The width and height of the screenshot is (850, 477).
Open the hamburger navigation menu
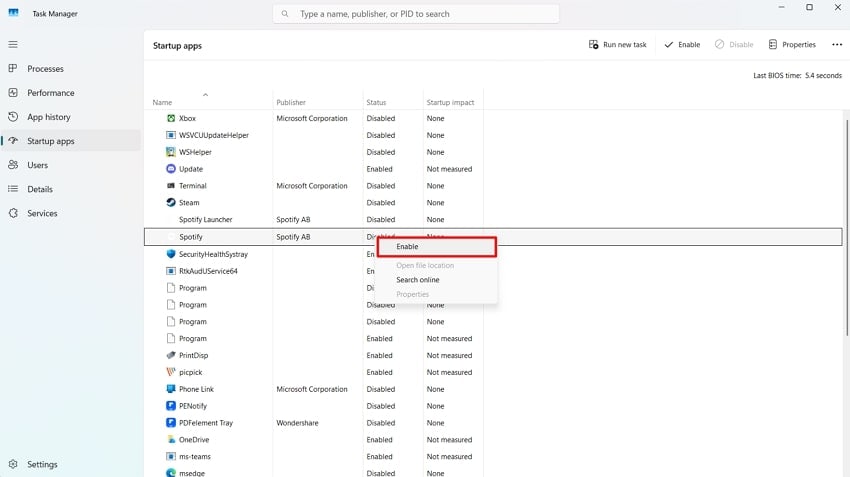click(13, 44)
